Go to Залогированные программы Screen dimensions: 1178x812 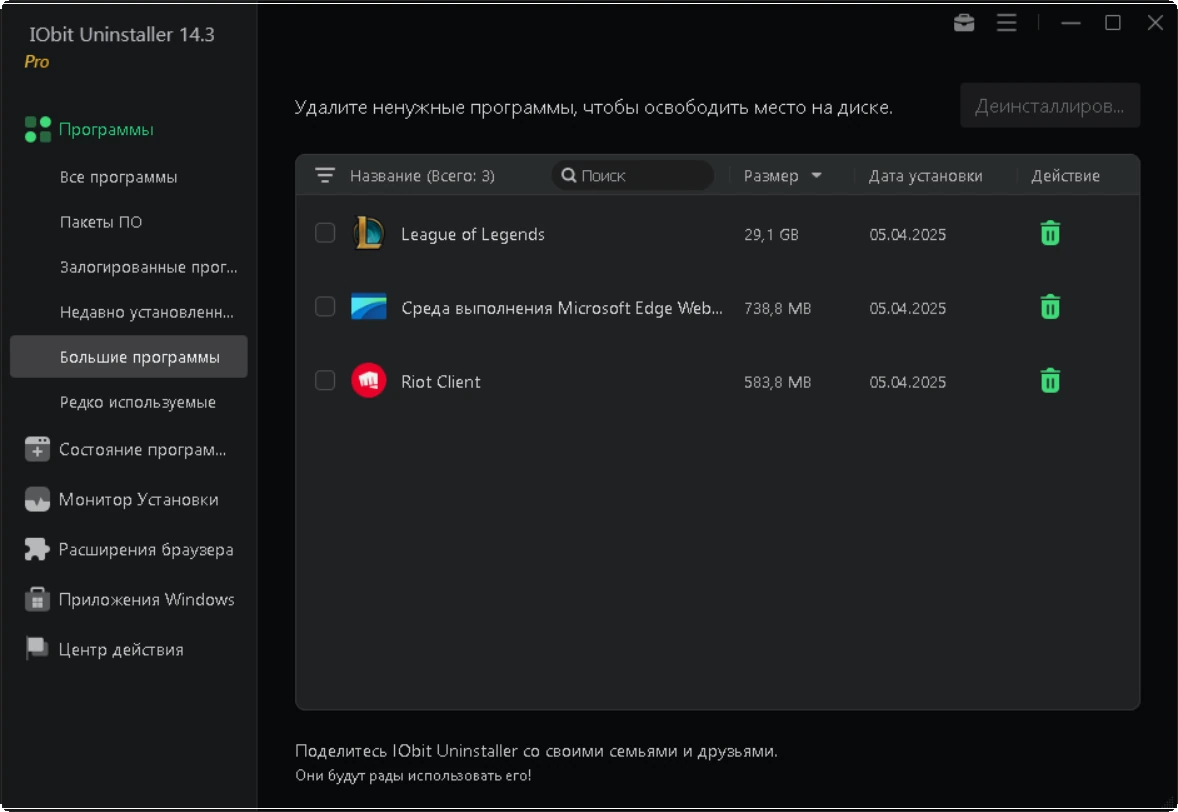(x=149, y=267)
